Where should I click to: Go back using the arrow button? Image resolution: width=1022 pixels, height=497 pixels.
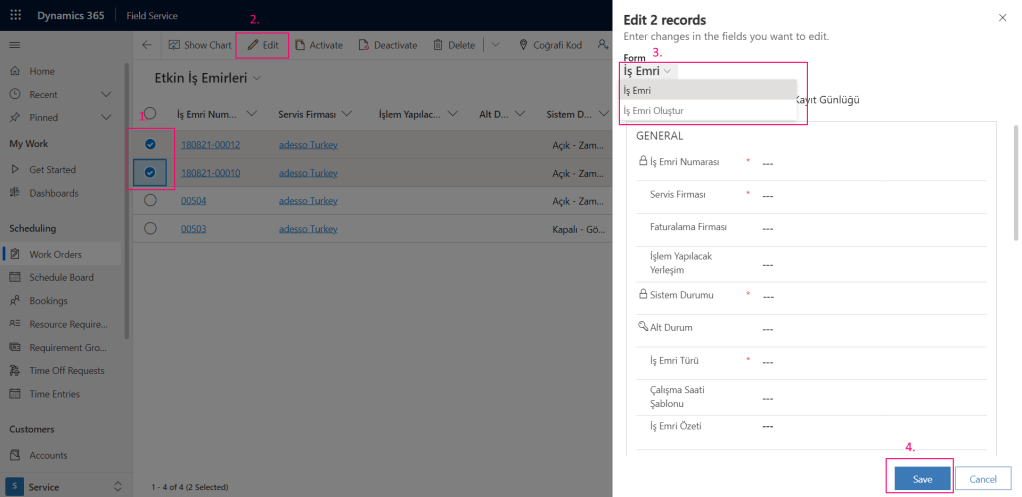pos(147,45)
